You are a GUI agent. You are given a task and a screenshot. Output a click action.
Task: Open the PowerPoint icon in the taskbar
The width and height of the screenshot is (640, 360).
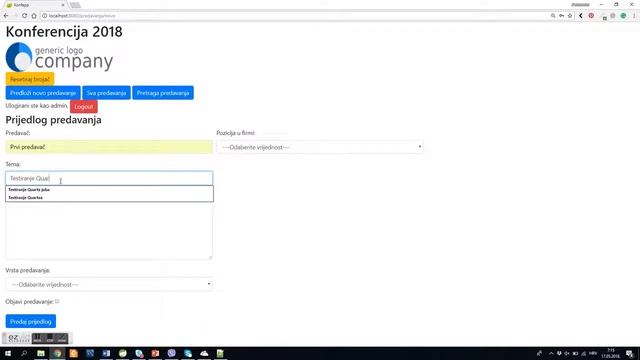[155, 353]
